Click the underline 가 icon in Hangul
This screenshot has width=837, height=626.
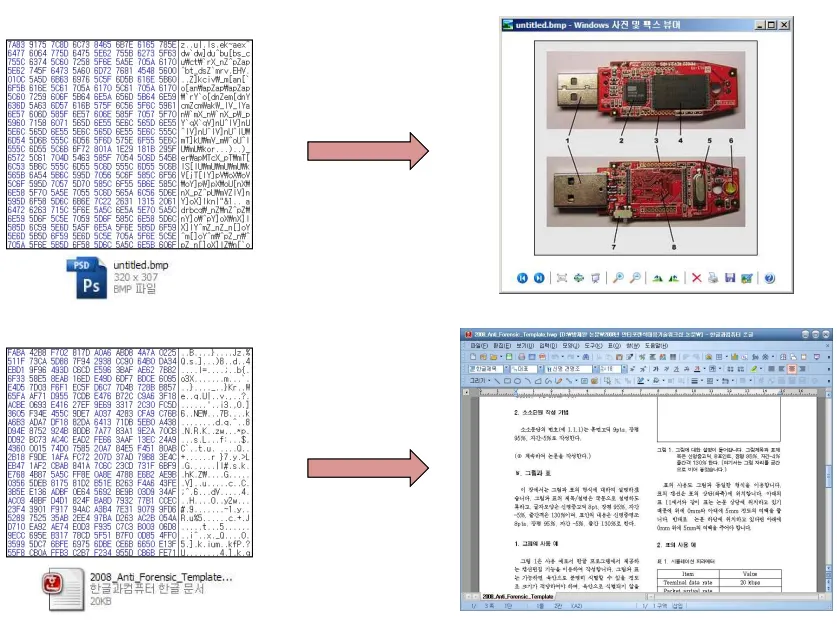point(677,369)
